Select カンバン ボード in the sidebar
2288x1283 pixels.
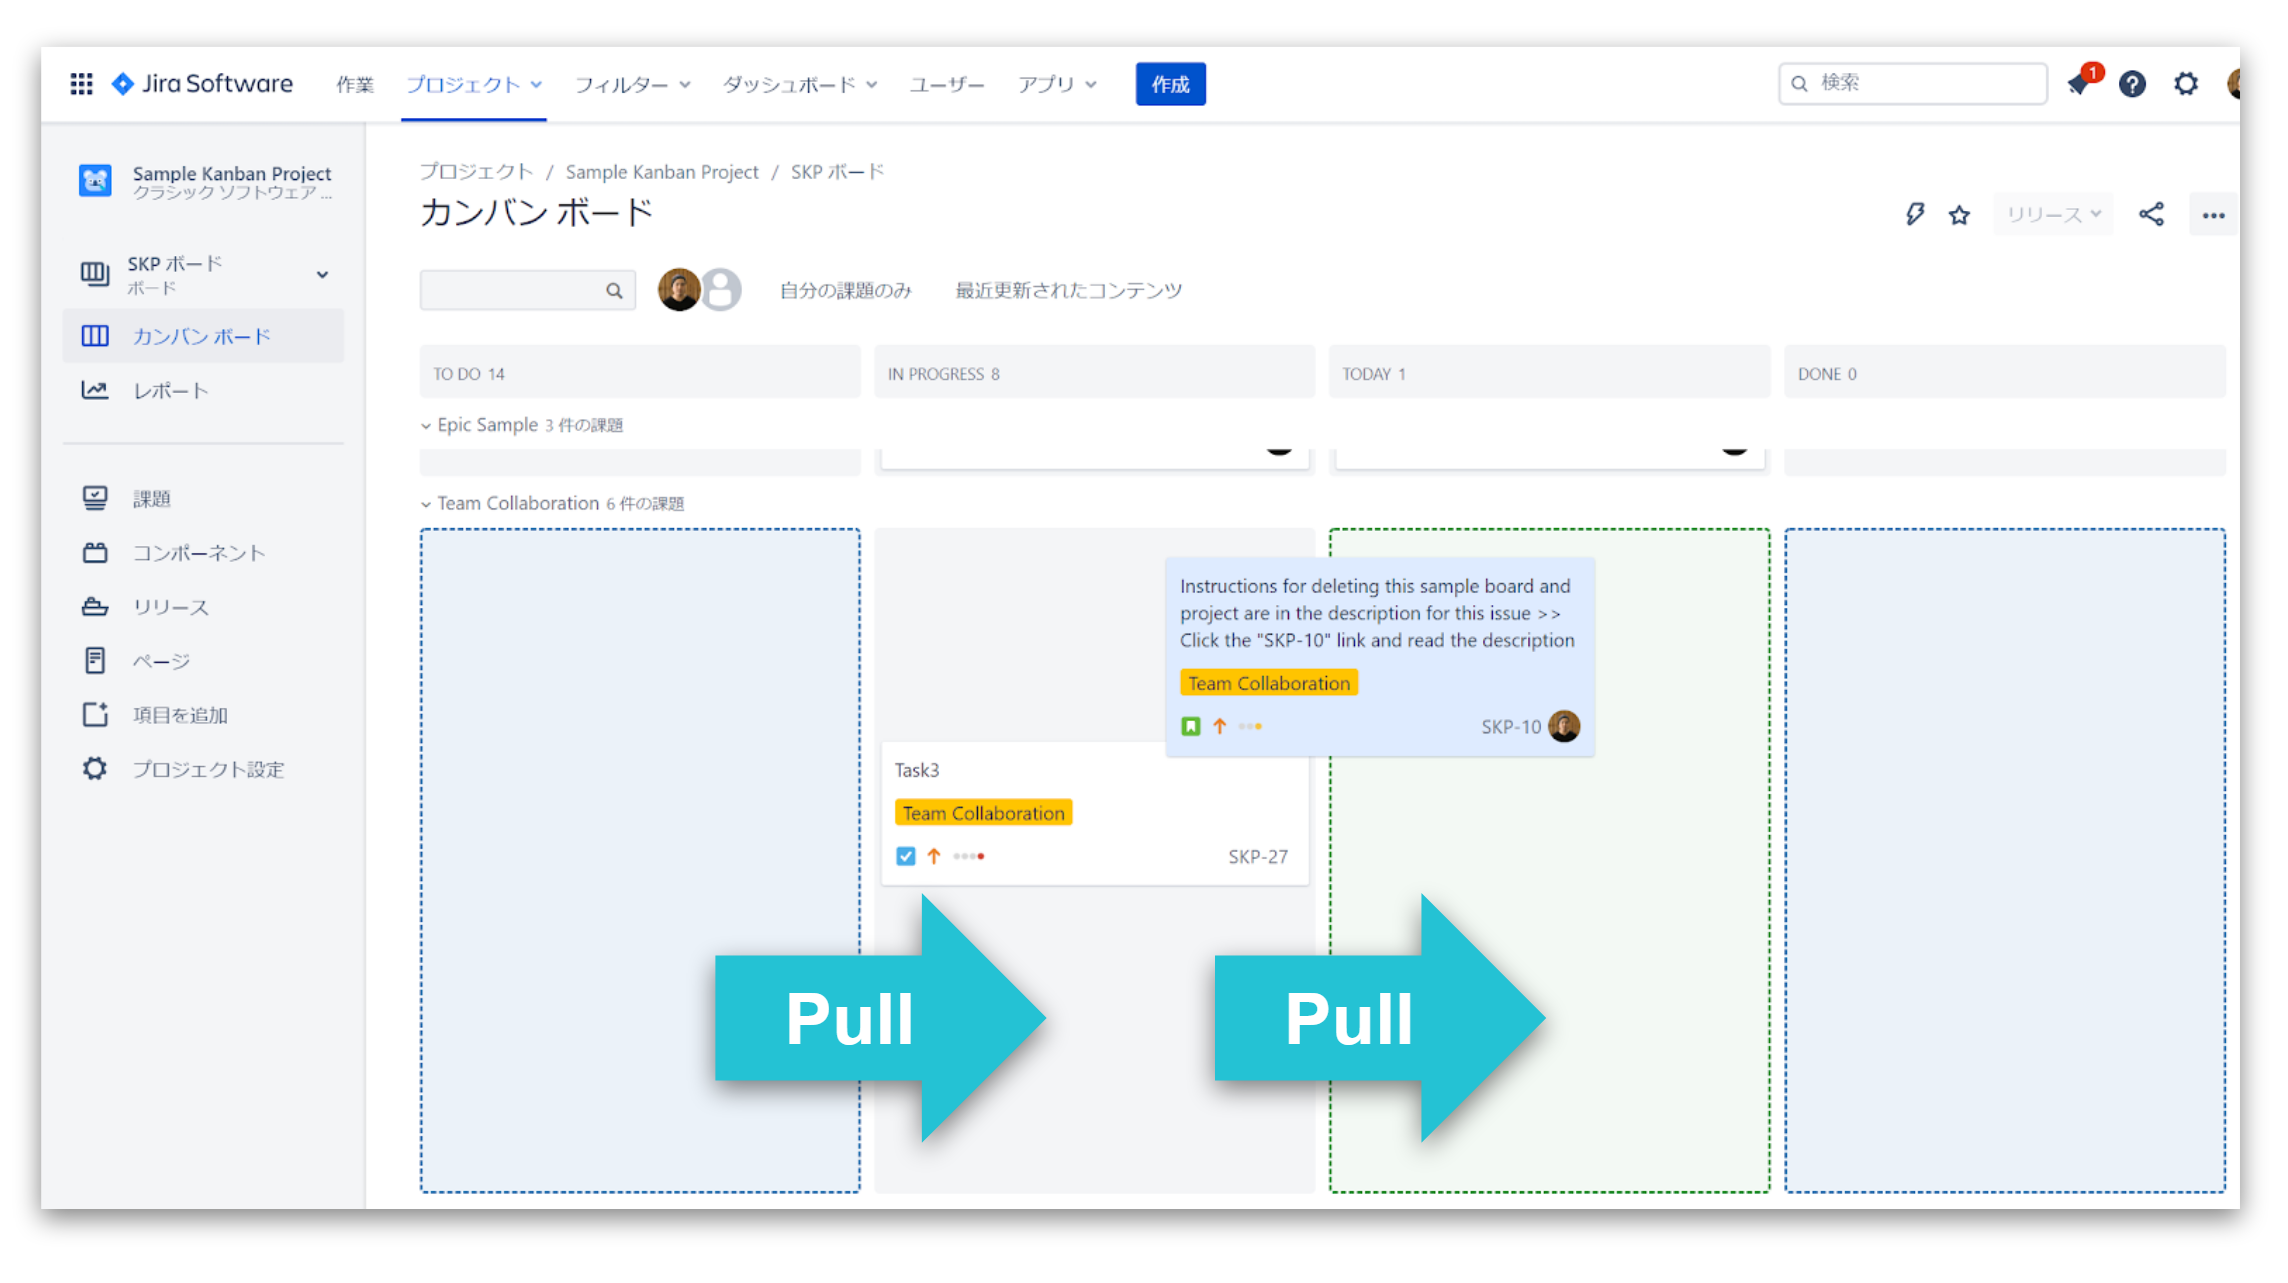(204, 336)
